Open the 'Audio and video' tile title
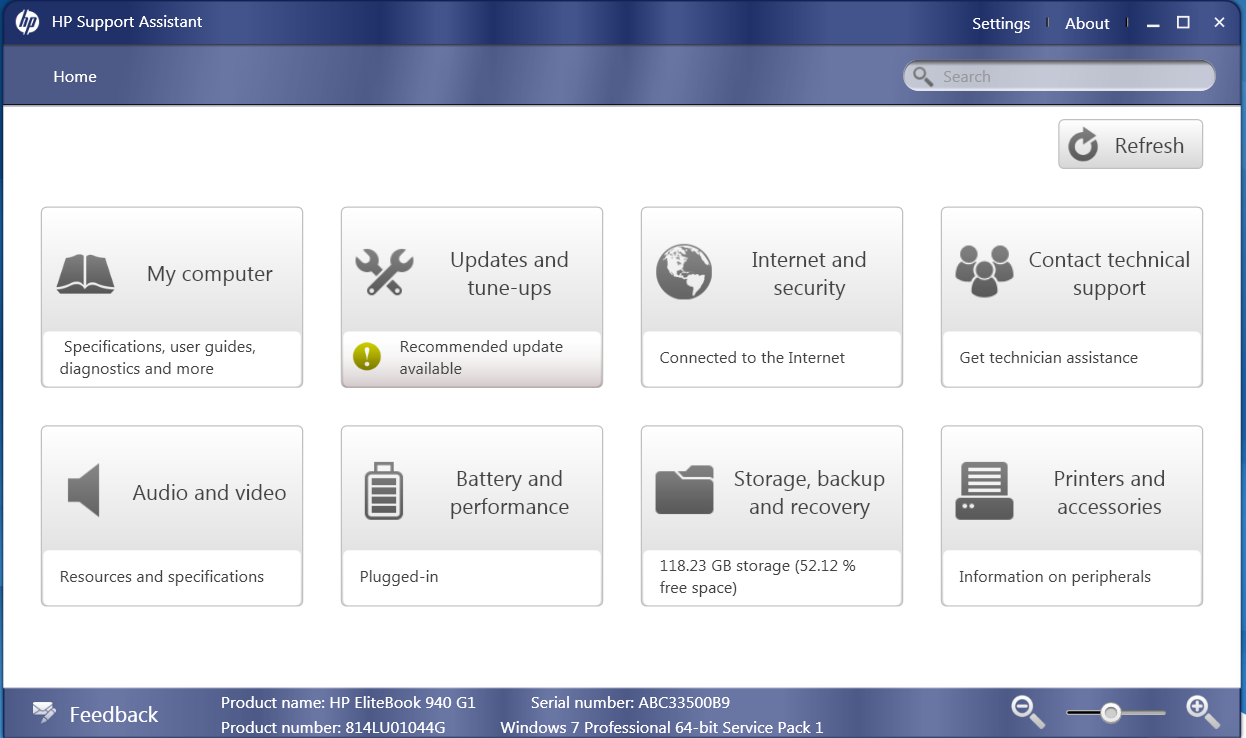 pos(209,493)
